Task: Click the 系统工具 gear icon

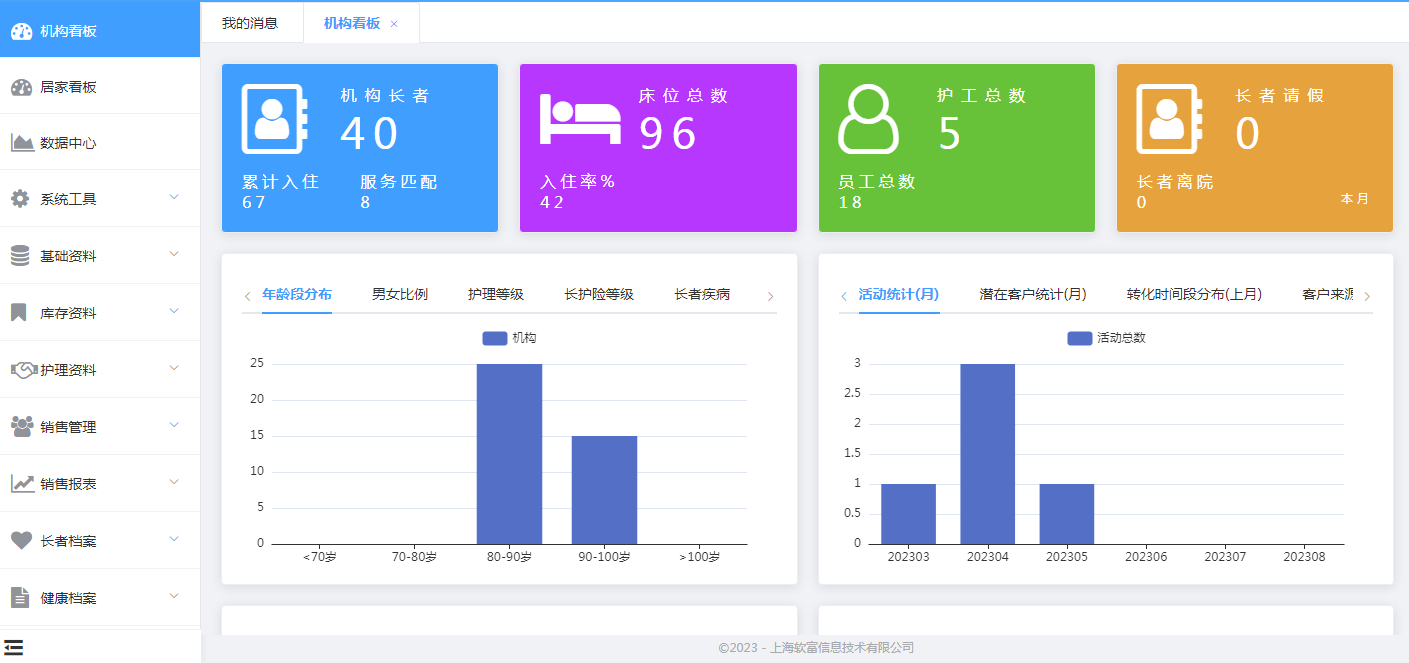Action: click(20, 198)
